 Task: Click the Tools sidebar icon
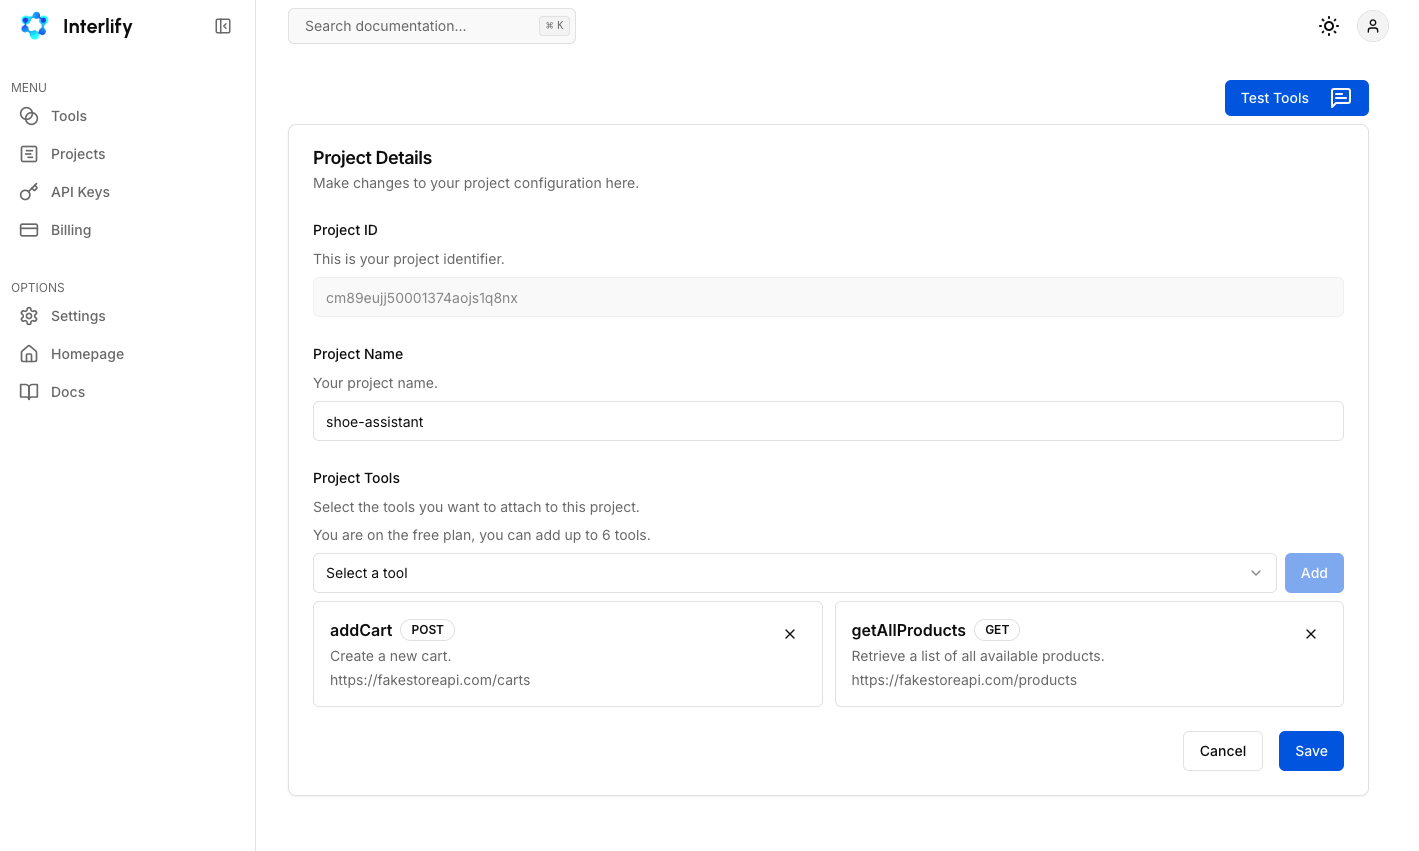tap(29, 116)
